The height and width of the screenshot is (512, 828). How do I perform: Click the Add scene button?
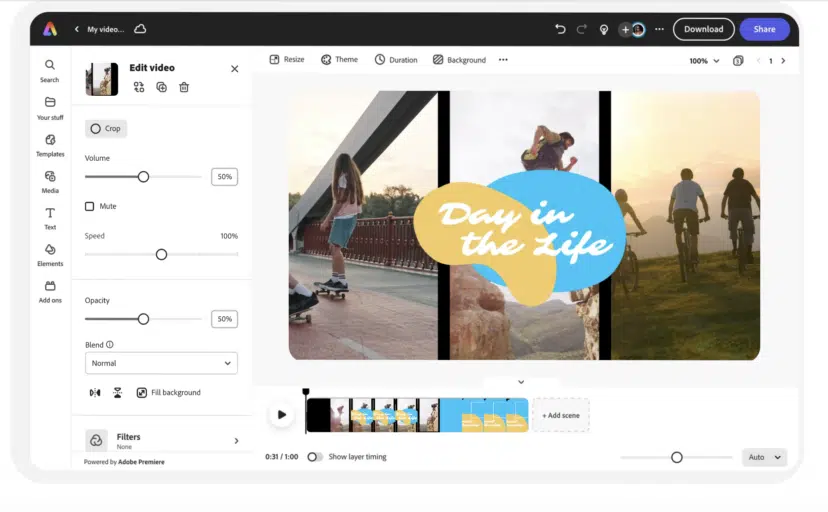coord(560,415)
